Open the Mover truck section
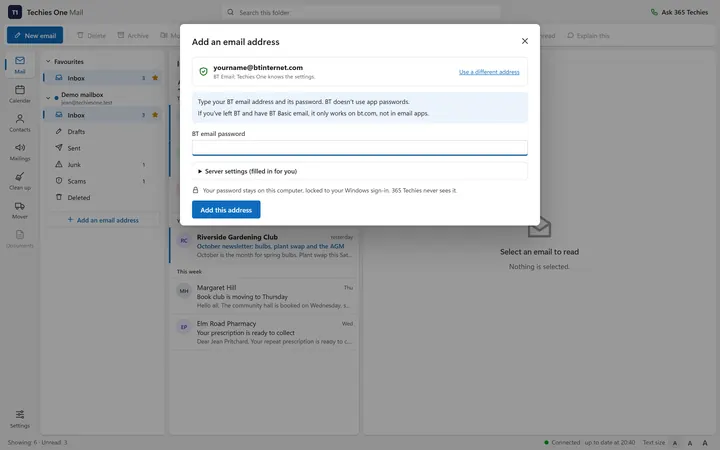Screen dimensions: 720x450 coord(20,210)
